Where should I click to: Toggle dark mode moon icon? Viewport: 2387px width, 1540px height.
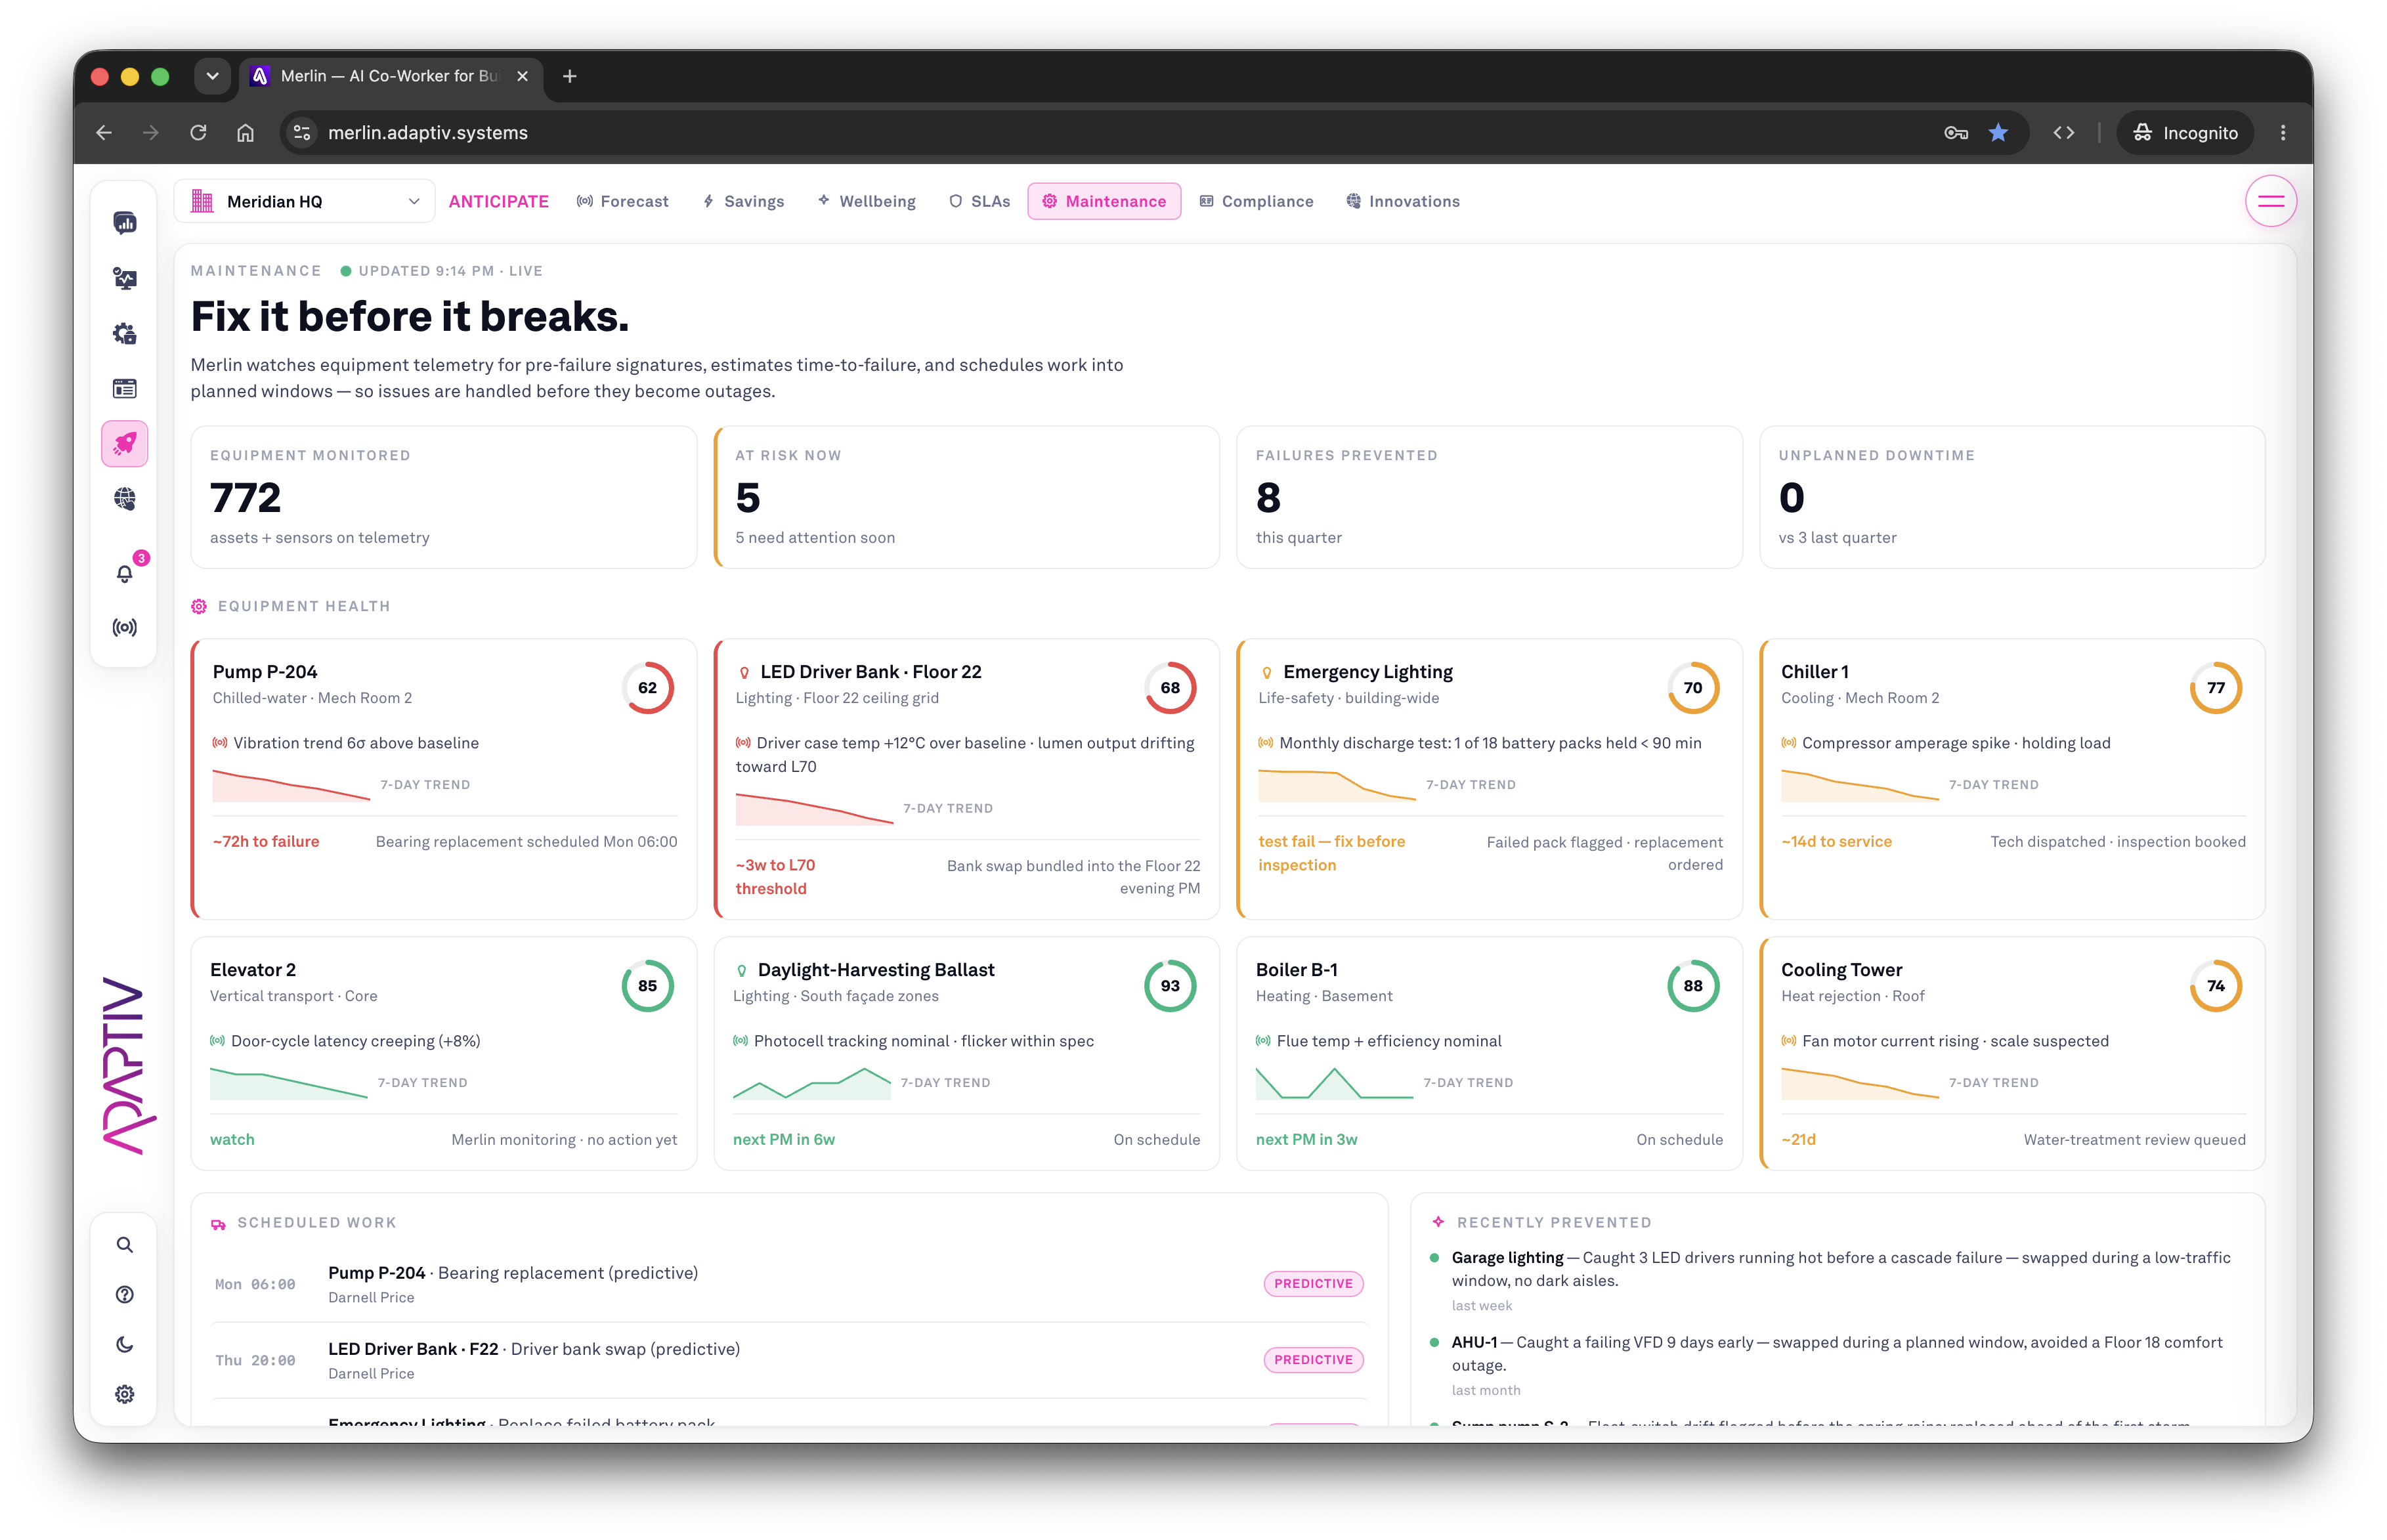(124, 1344)
